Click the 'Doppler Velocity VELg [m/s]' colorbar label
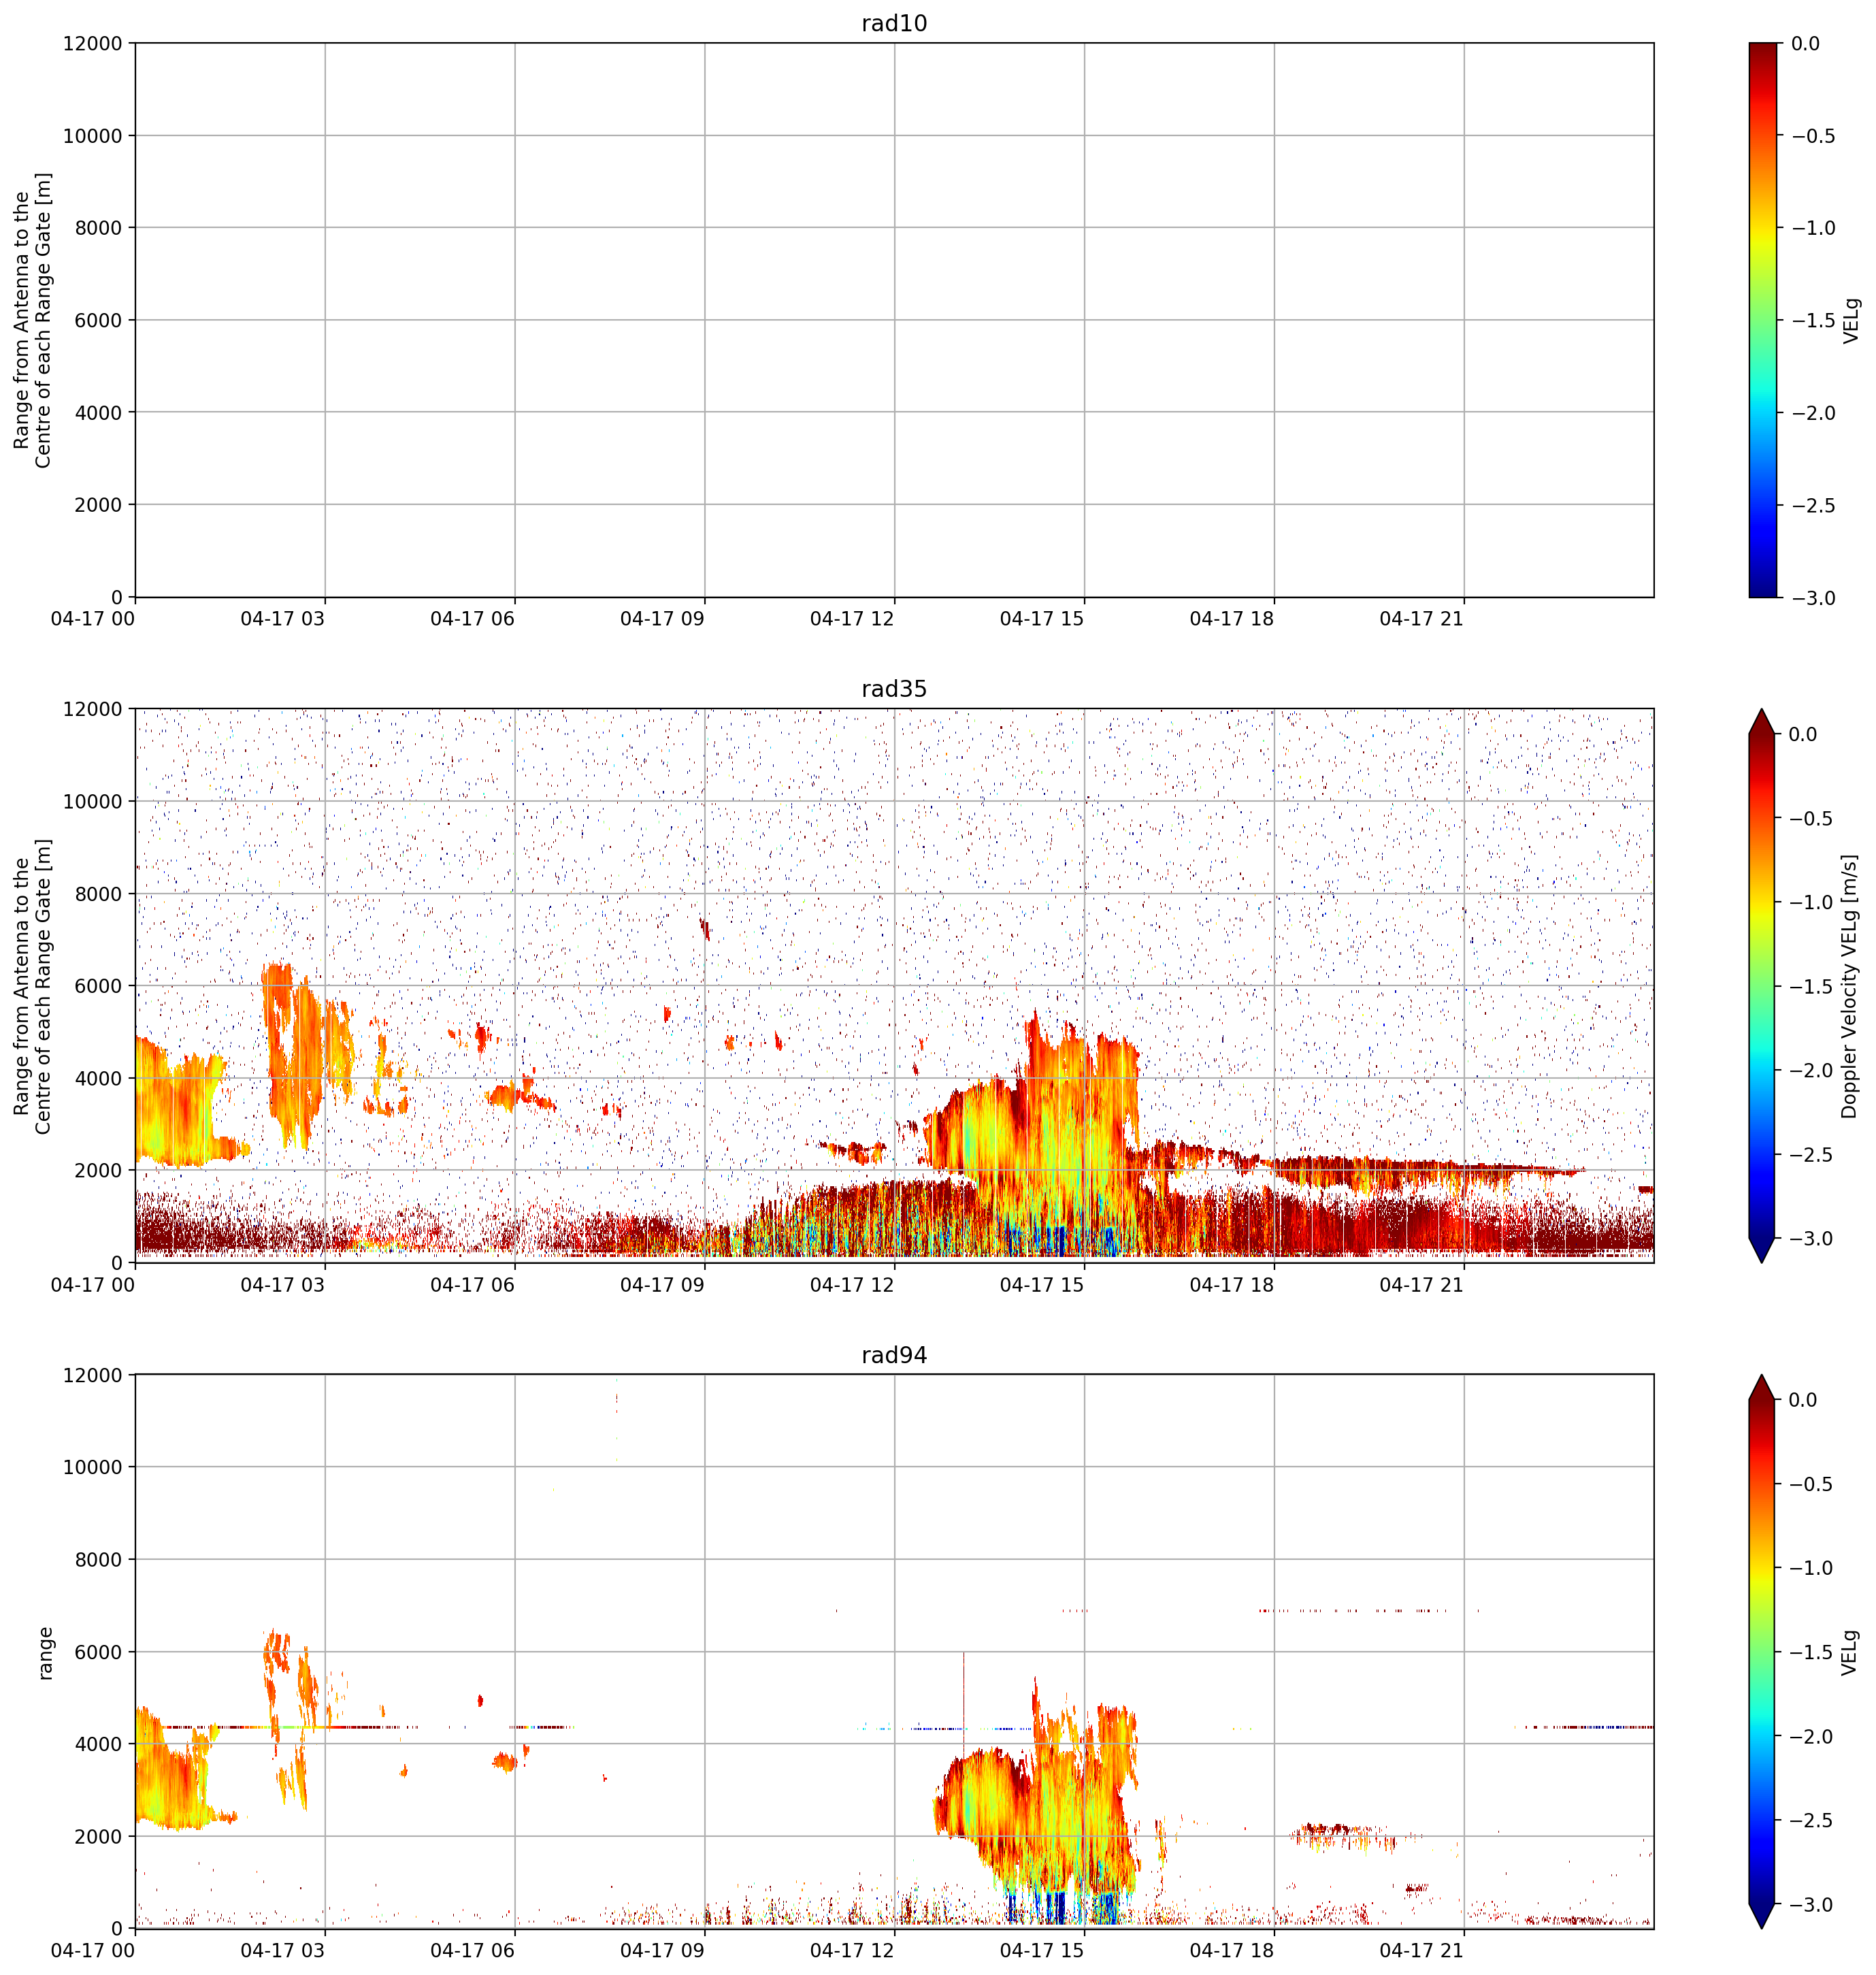This screenshot has height=1975, width=1876. tap(1849, 986)
